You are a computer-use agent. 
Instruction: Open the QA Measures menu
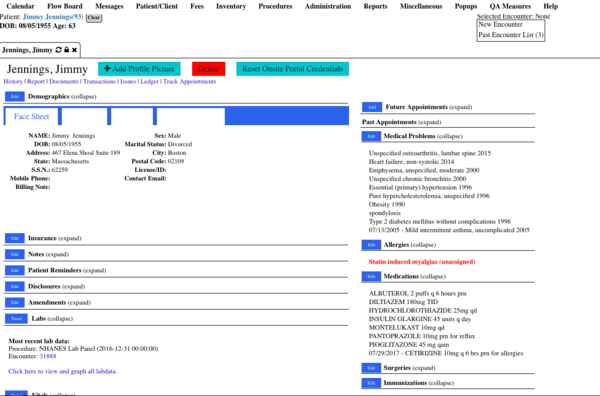click(x=510, y=6)
